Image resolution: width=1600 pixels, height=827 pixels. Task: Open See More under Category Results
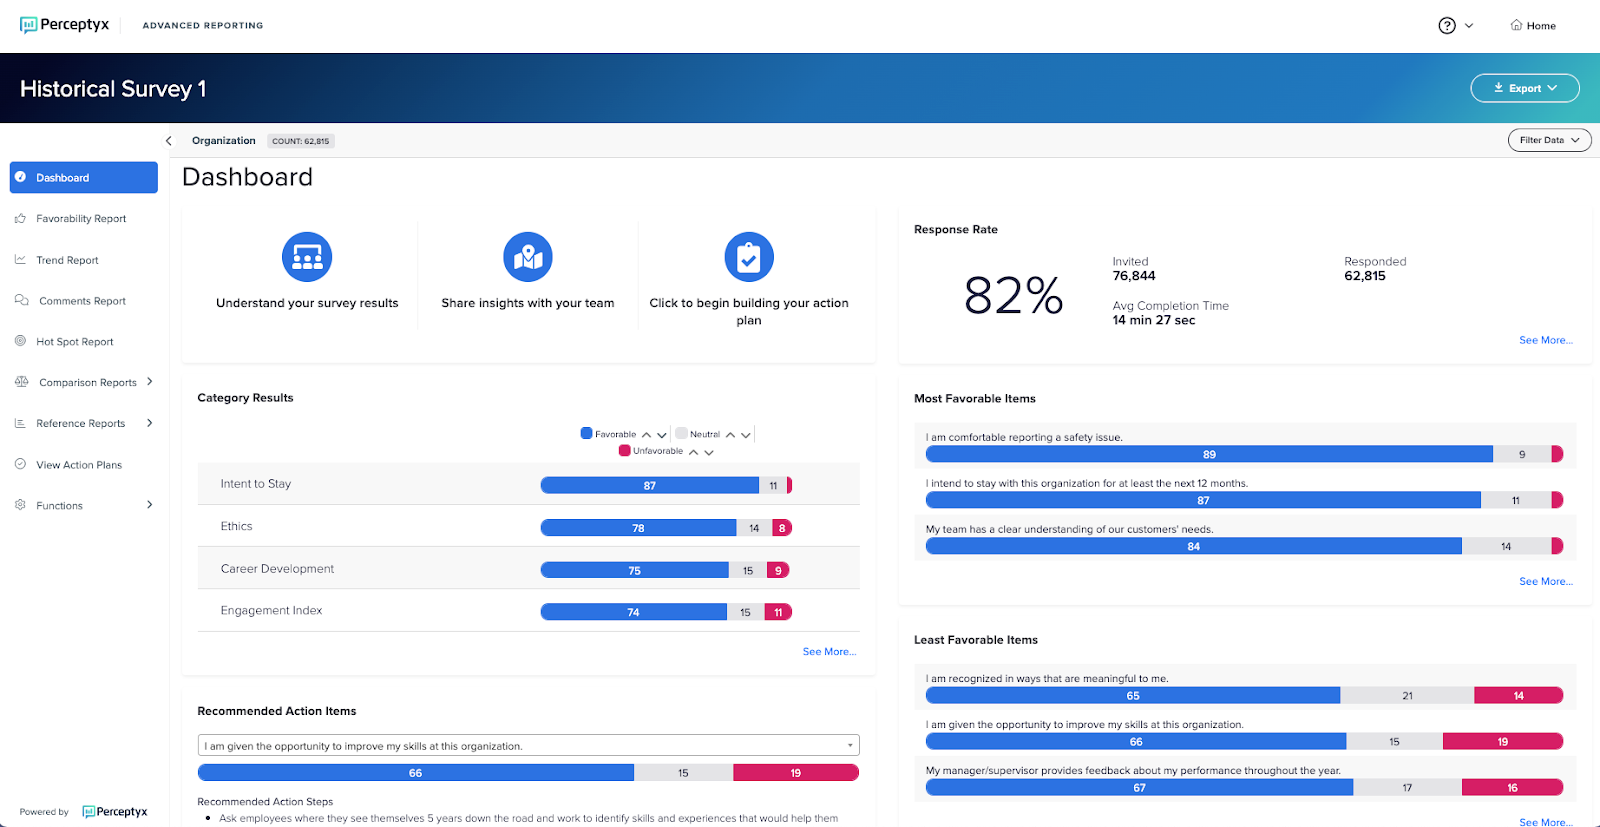point(829,651)
